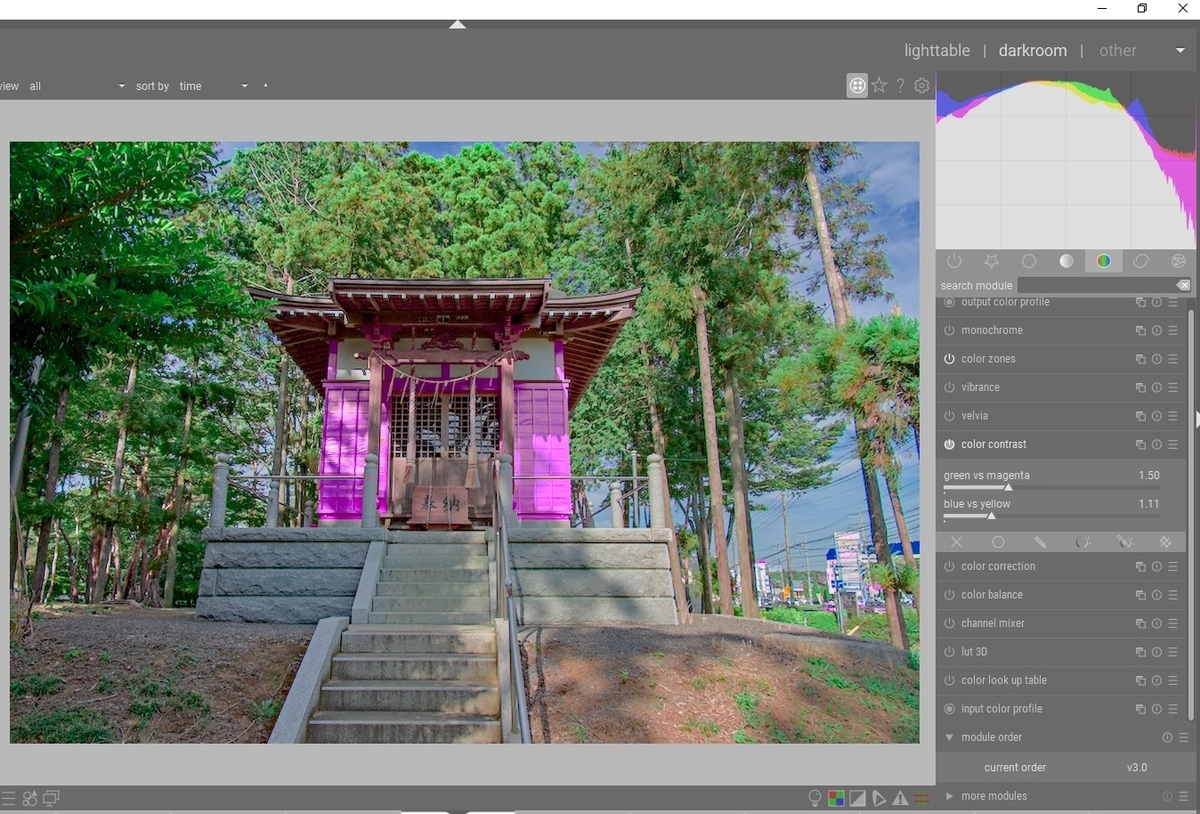The height and width of the screenshot is (814, 1200).
Task: Enable the color look up table module
Action: [x=949, y=680]
